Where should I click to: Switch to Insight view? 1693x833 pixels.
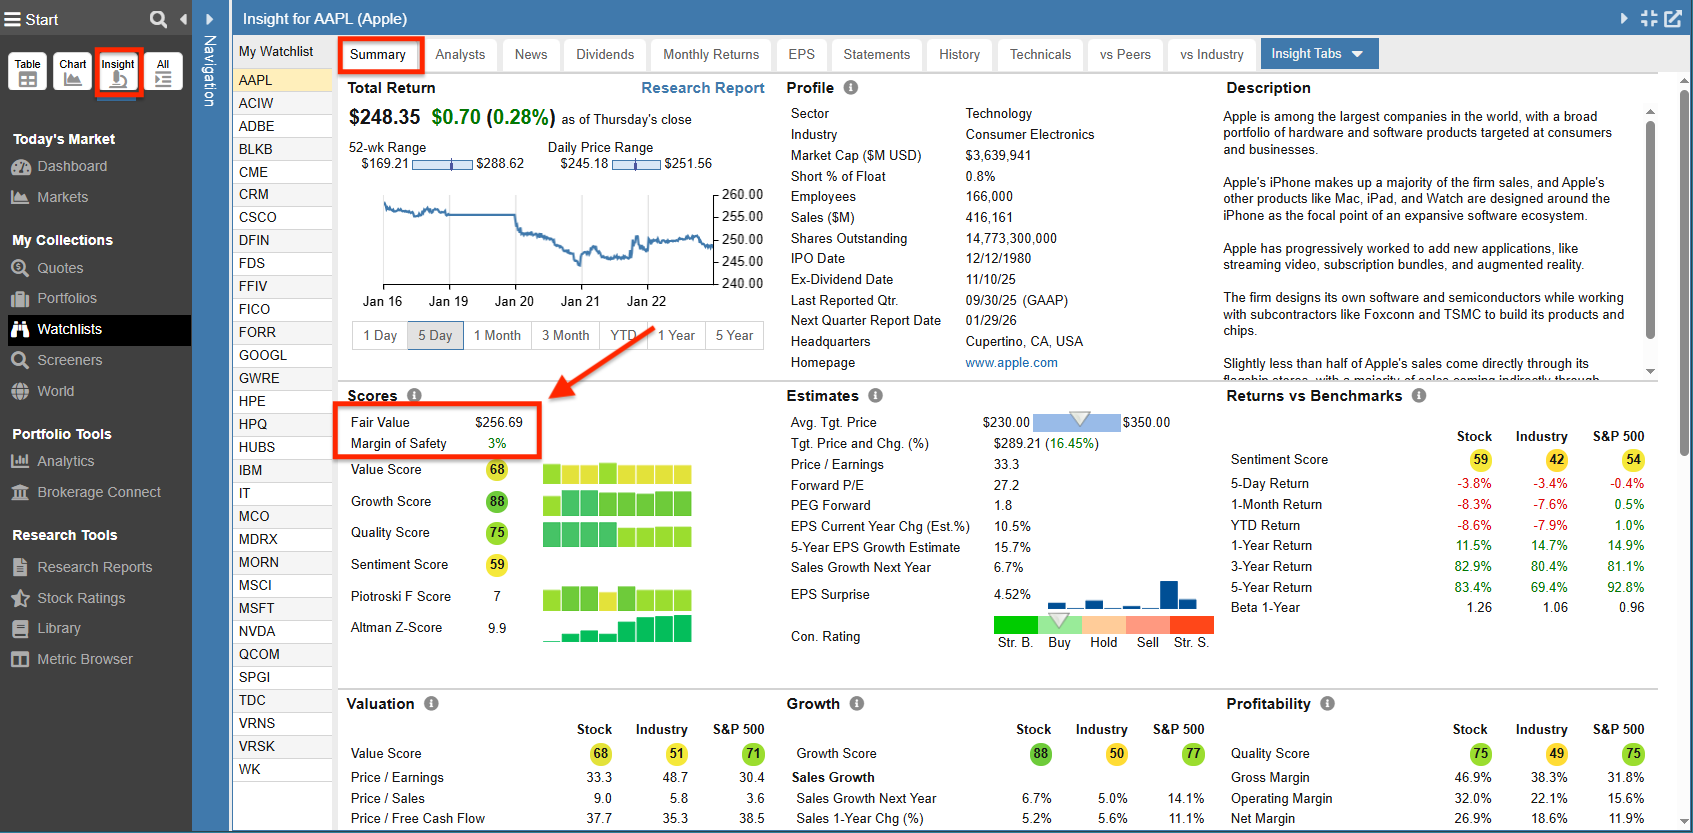coord(118,72)
